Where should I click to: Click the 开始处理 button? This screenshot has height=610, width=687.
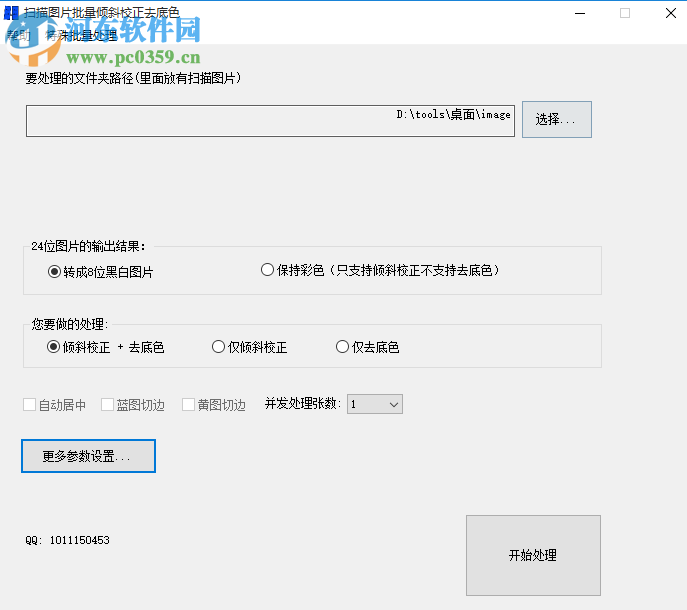pos(533,555)
